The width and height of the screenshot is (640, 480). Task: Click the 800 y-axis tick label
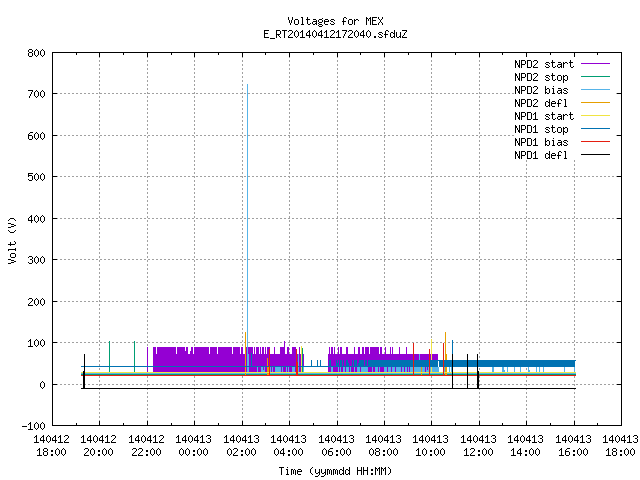click(x=36, y=53)
